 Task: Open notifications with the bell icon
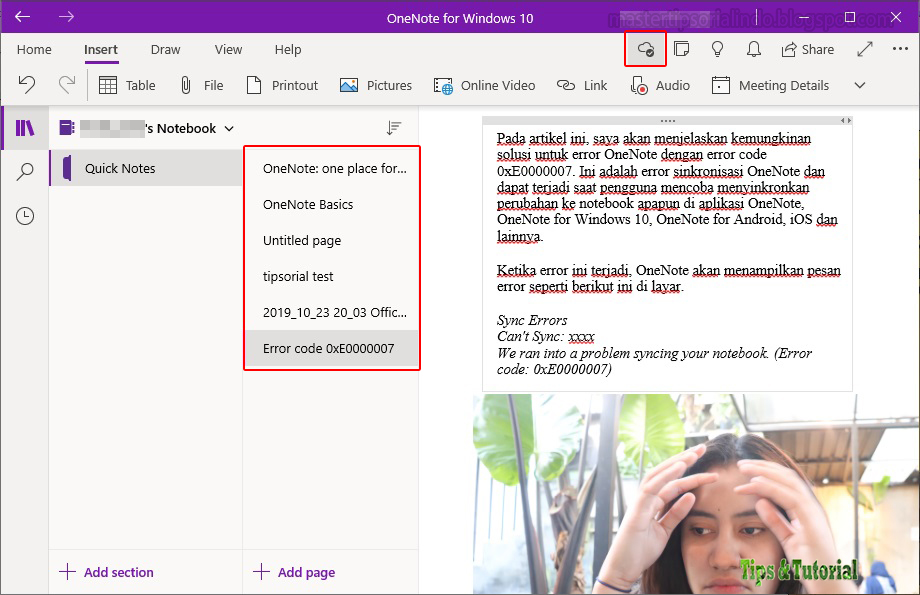[753, 48]
